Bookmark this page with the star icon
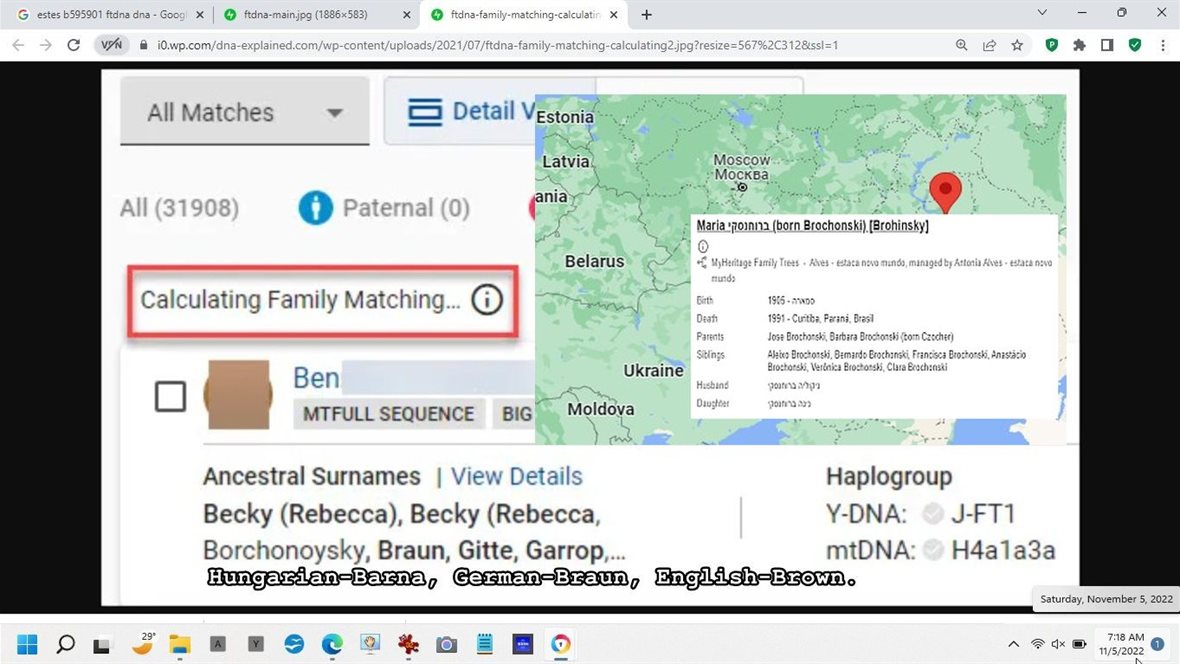 click(1017, 45)
